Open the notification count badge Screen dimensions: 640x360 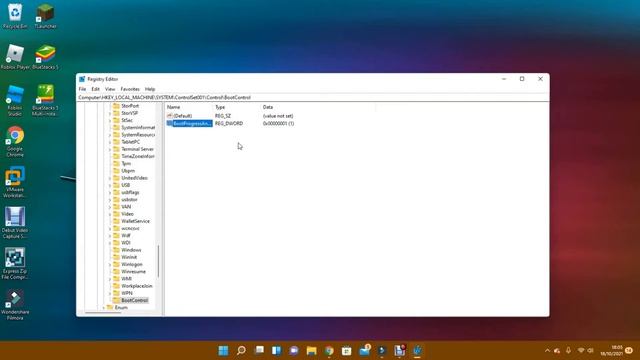pos(629,350)
